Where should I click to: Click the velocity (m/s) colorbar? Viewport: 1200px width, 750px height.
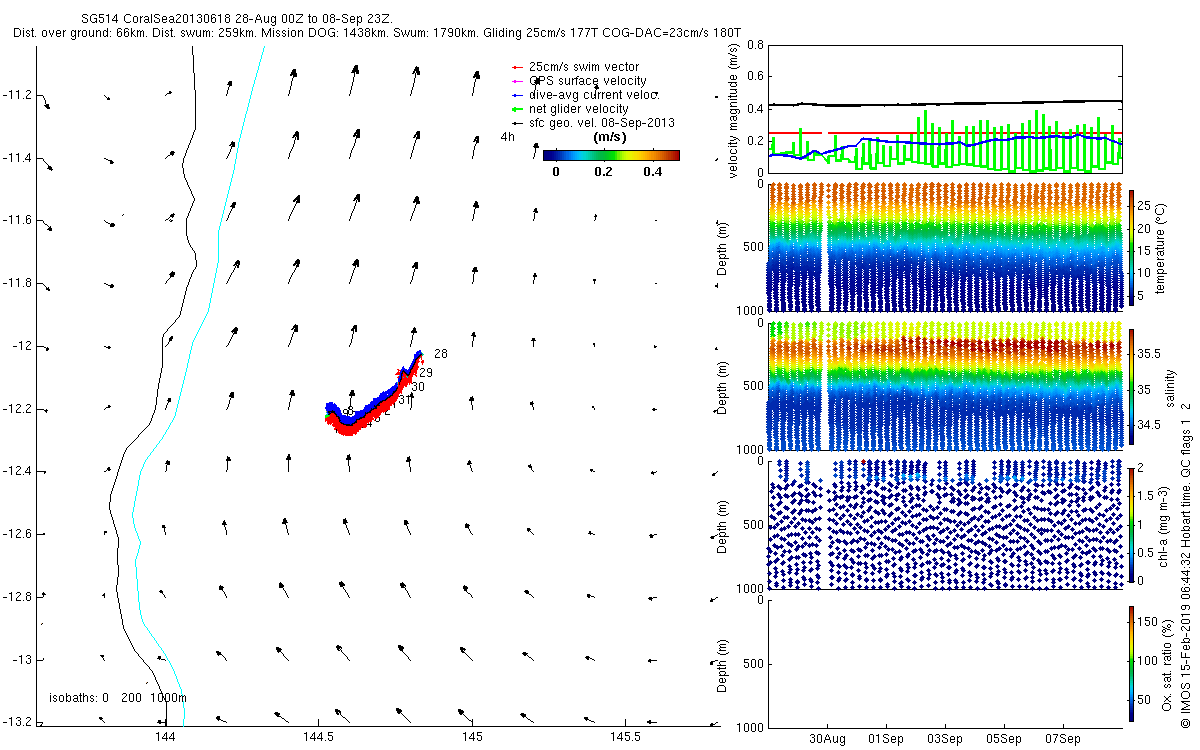[611, 155]
